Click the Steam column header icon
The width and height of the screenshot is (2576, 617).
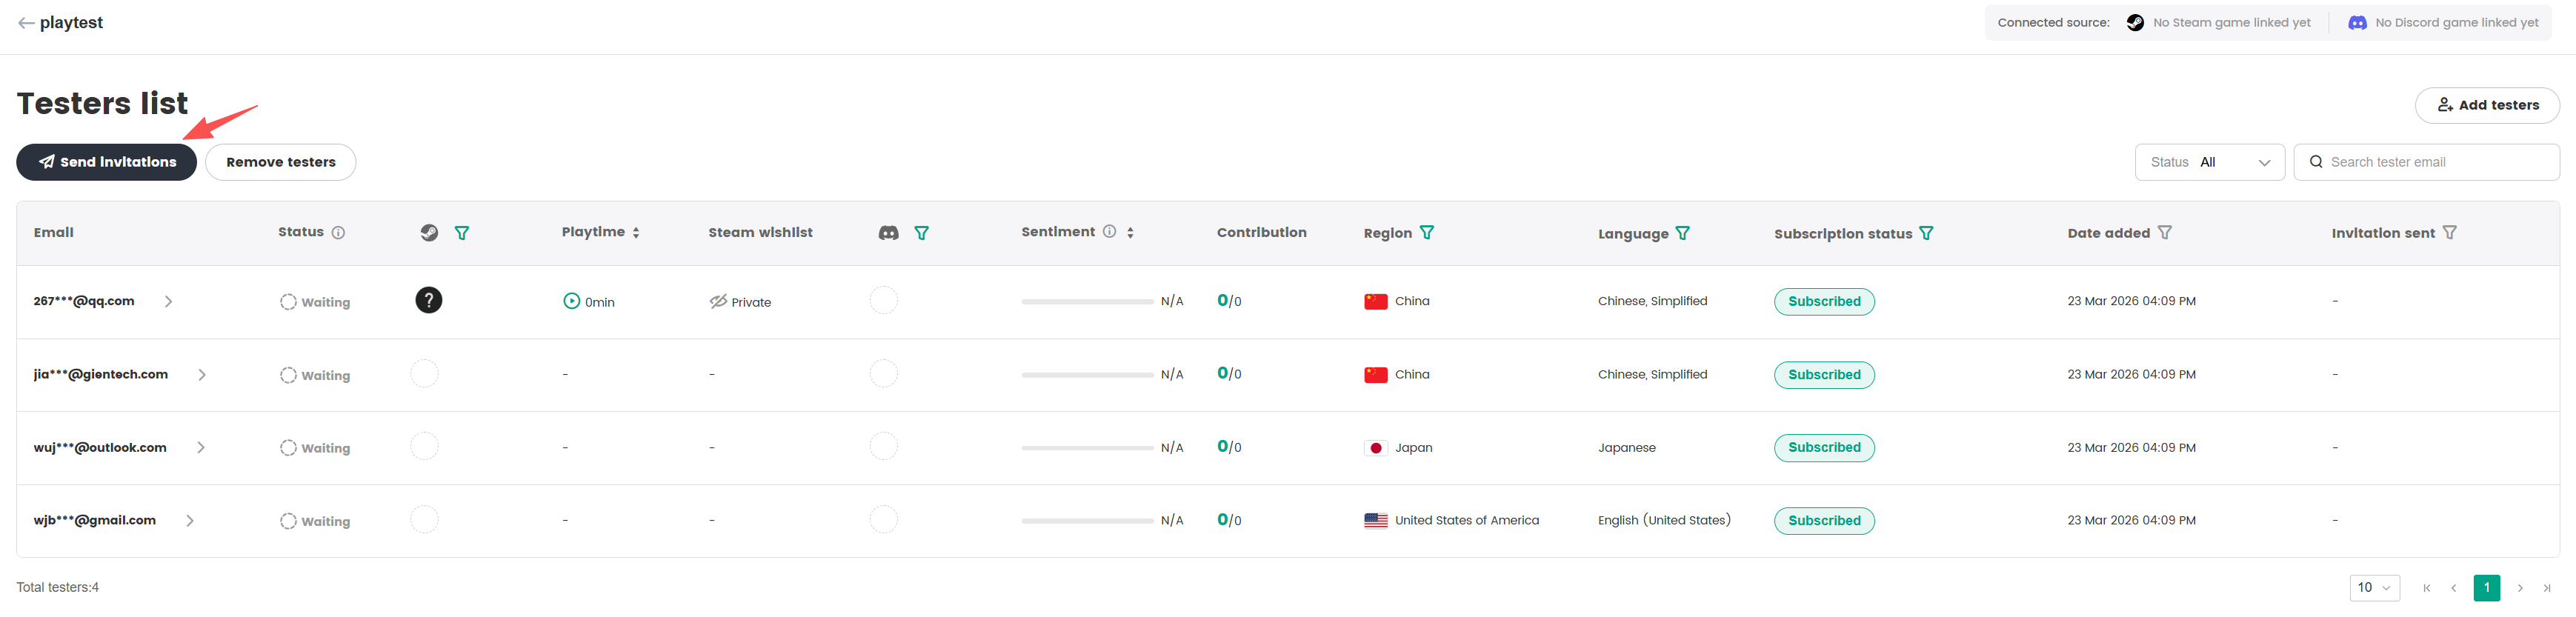pos(429,233)
